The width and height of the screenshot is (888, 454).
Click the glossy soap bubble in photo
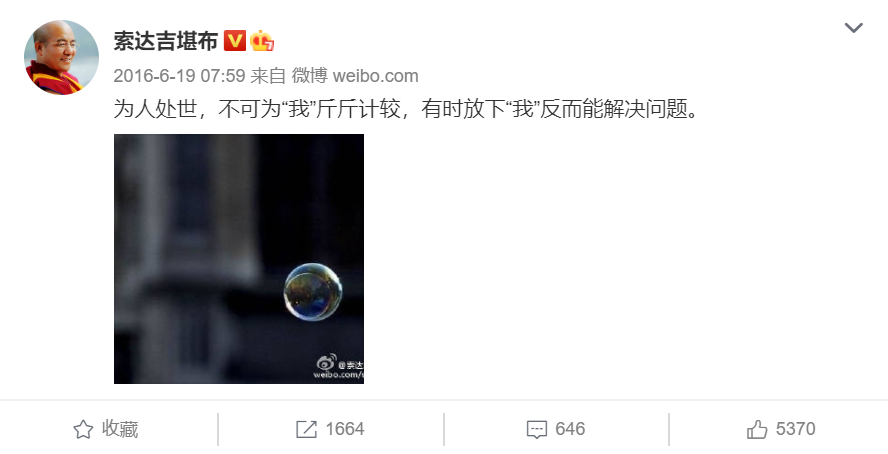click(x=313, y=292)
